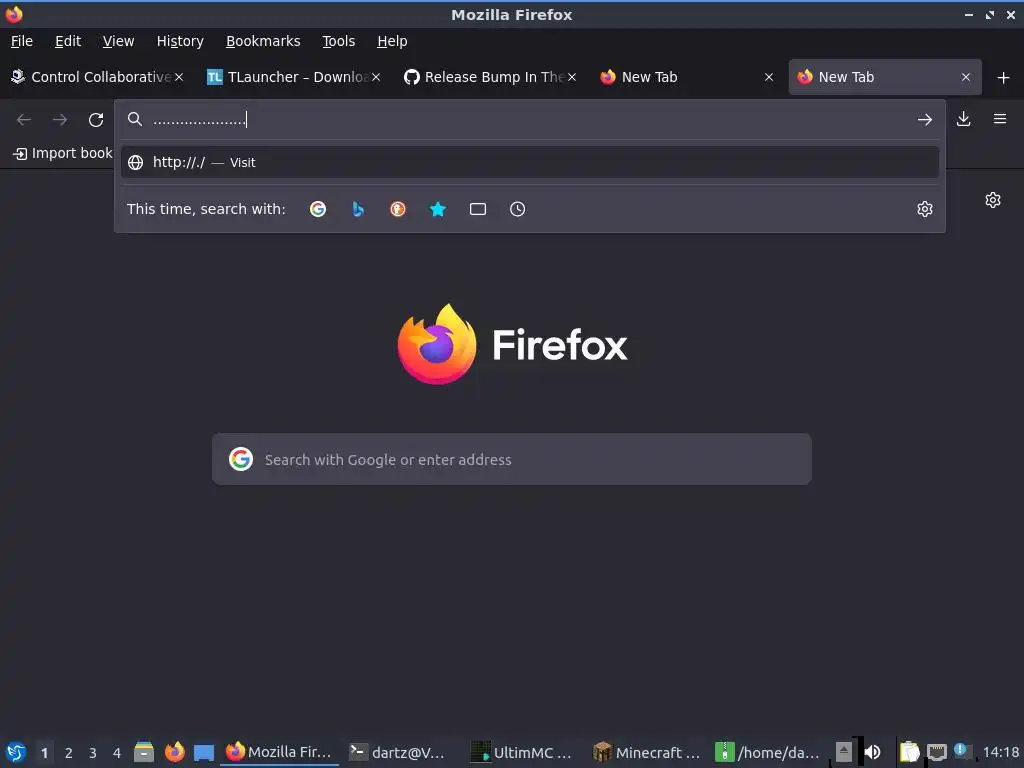Viewport: 1024px width, 768px height.
Task: Close the TLauncher tab
Action: (376, 77)
